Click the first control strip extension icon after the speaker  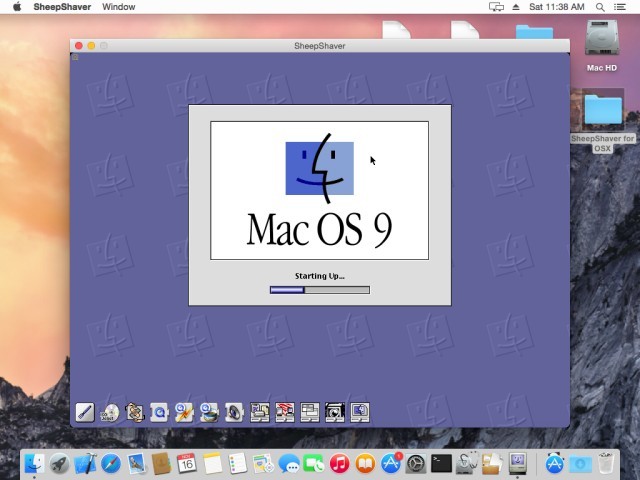[260, 412]
